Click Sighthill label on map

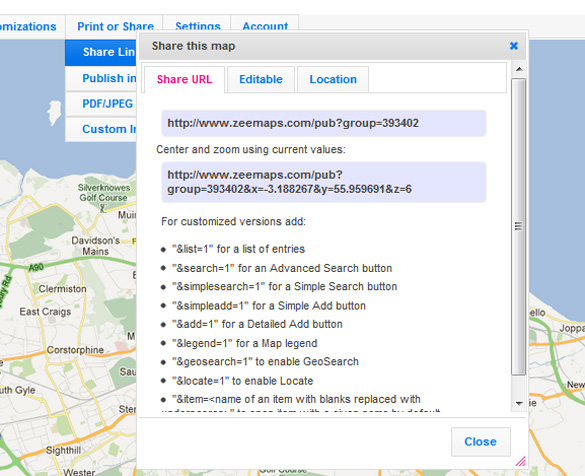63,450
